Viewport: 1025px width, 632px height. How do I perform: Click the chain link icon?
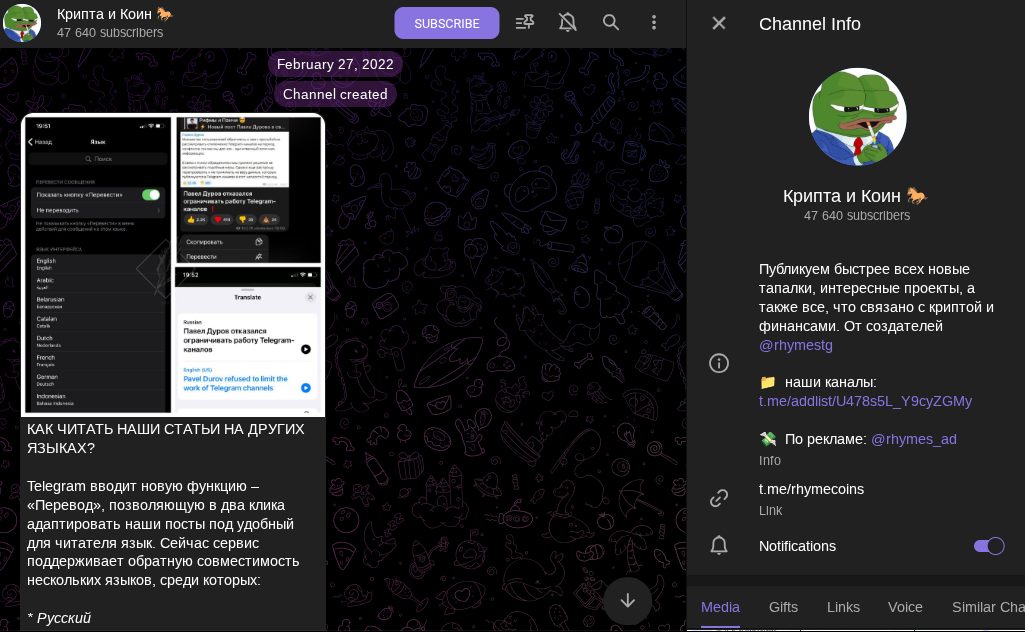click(718, 498)
